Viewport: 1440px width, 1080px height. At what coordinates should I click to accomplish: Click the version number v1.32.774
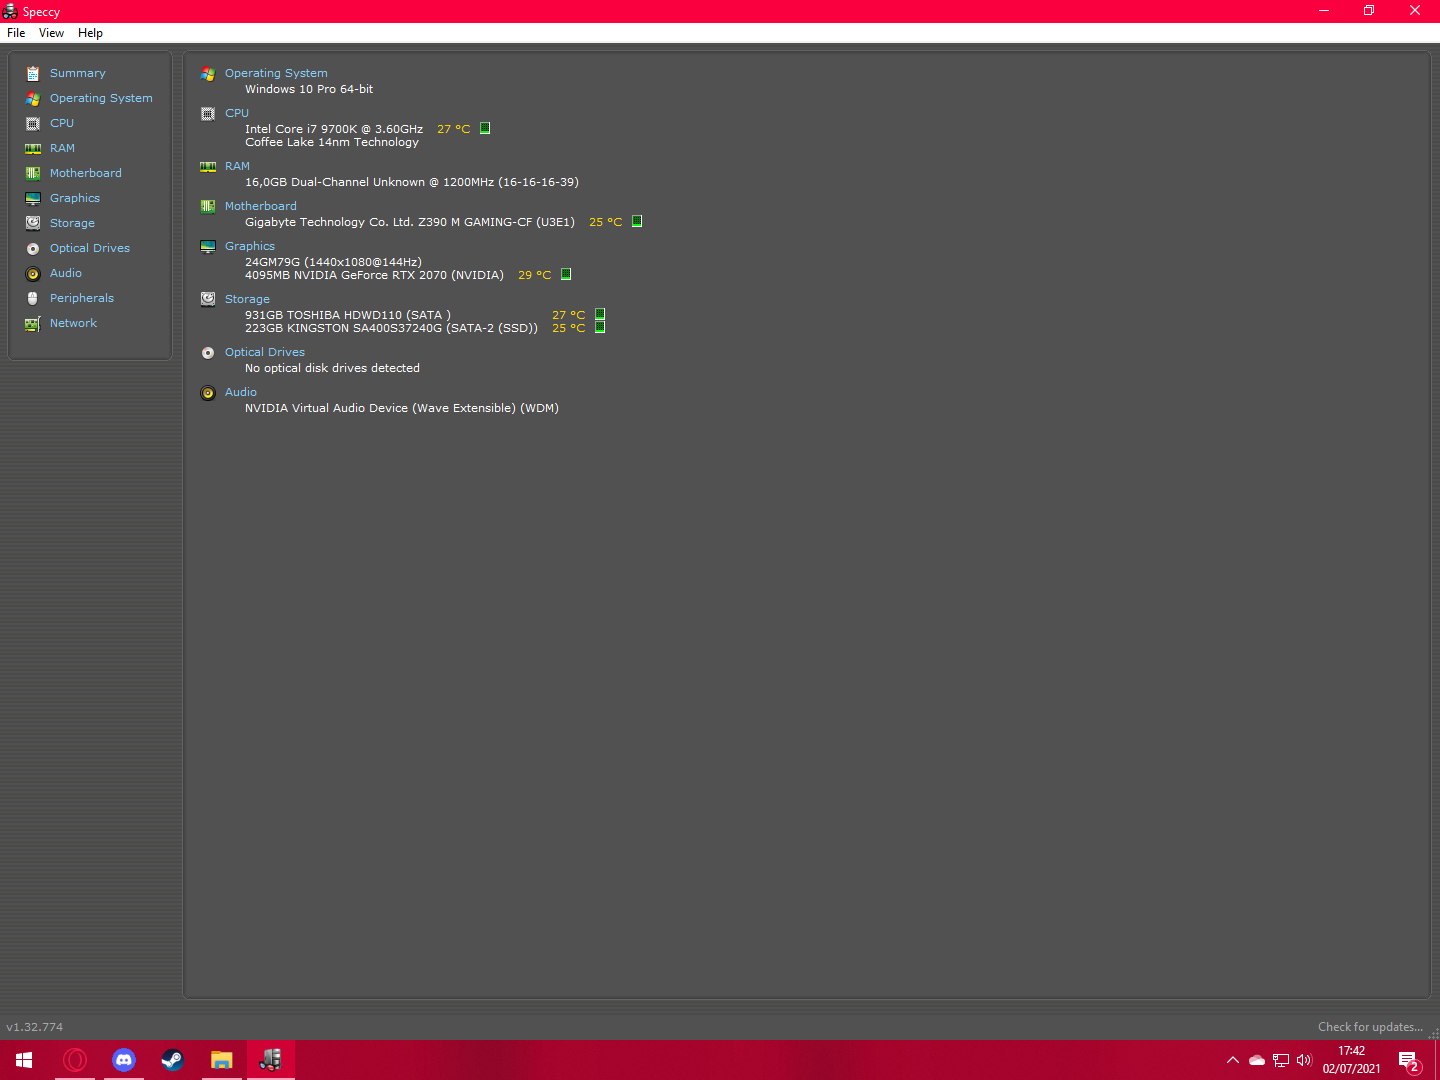(35, 1027)
